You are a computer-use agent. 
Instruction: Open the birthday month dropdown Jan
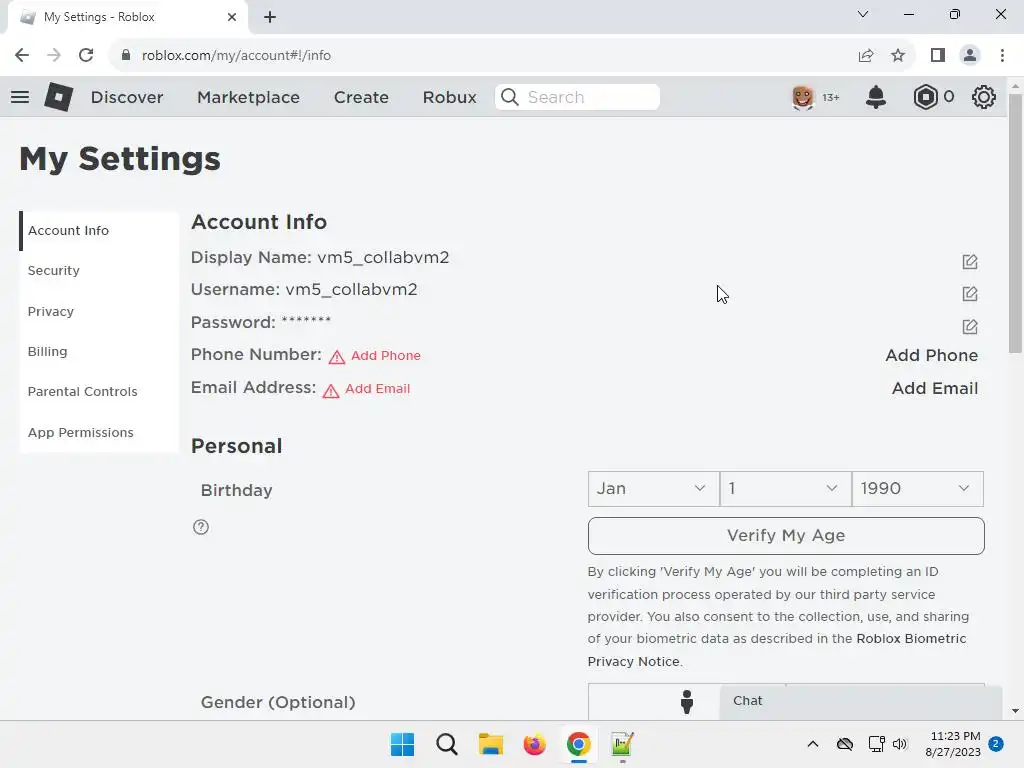[x=653, y=488]
